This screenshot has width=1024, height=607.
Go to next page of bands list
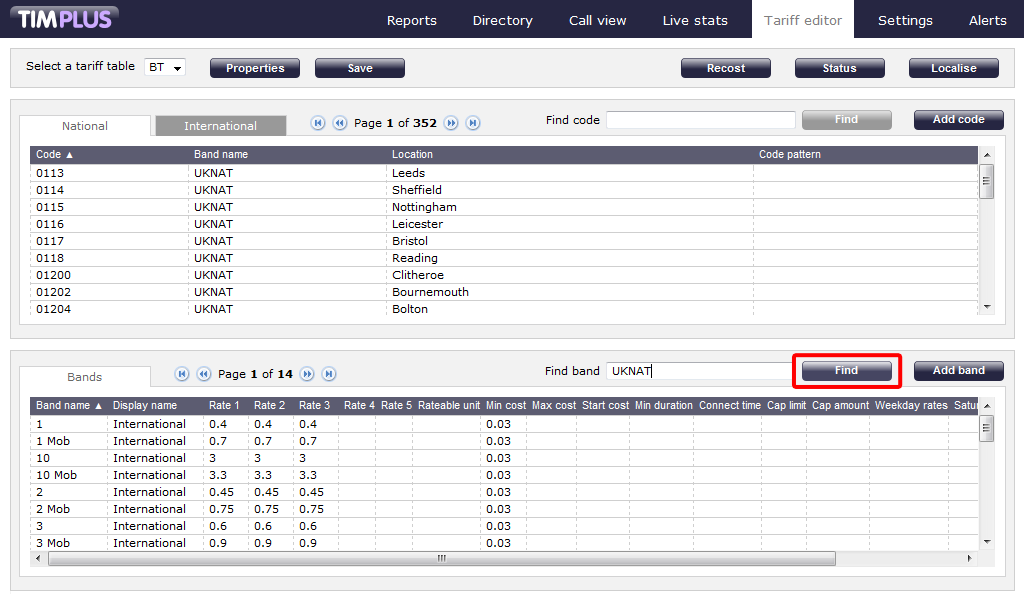coord(307,374)
